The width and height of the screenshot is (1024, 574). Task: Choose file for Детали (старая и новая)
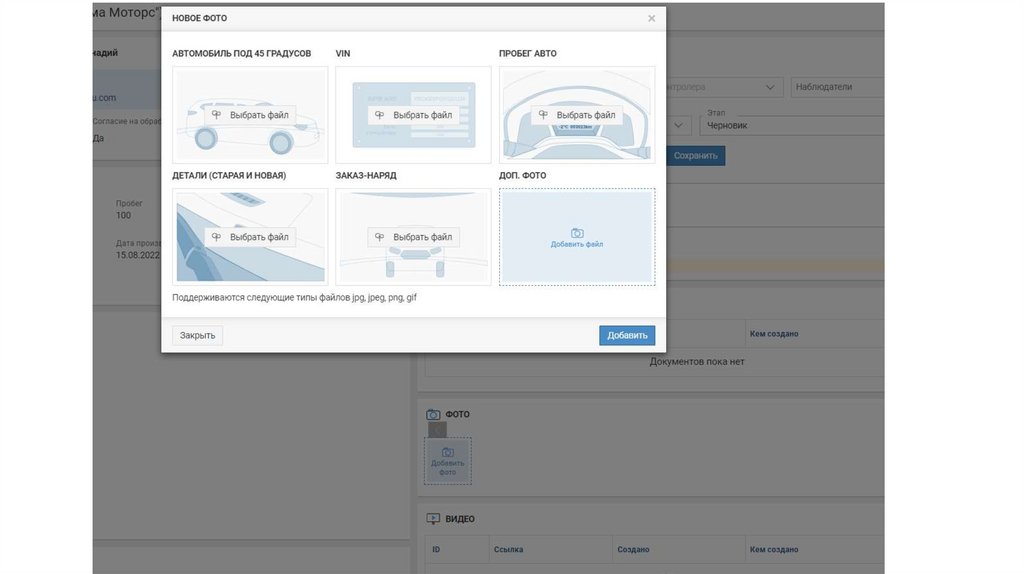250,237
